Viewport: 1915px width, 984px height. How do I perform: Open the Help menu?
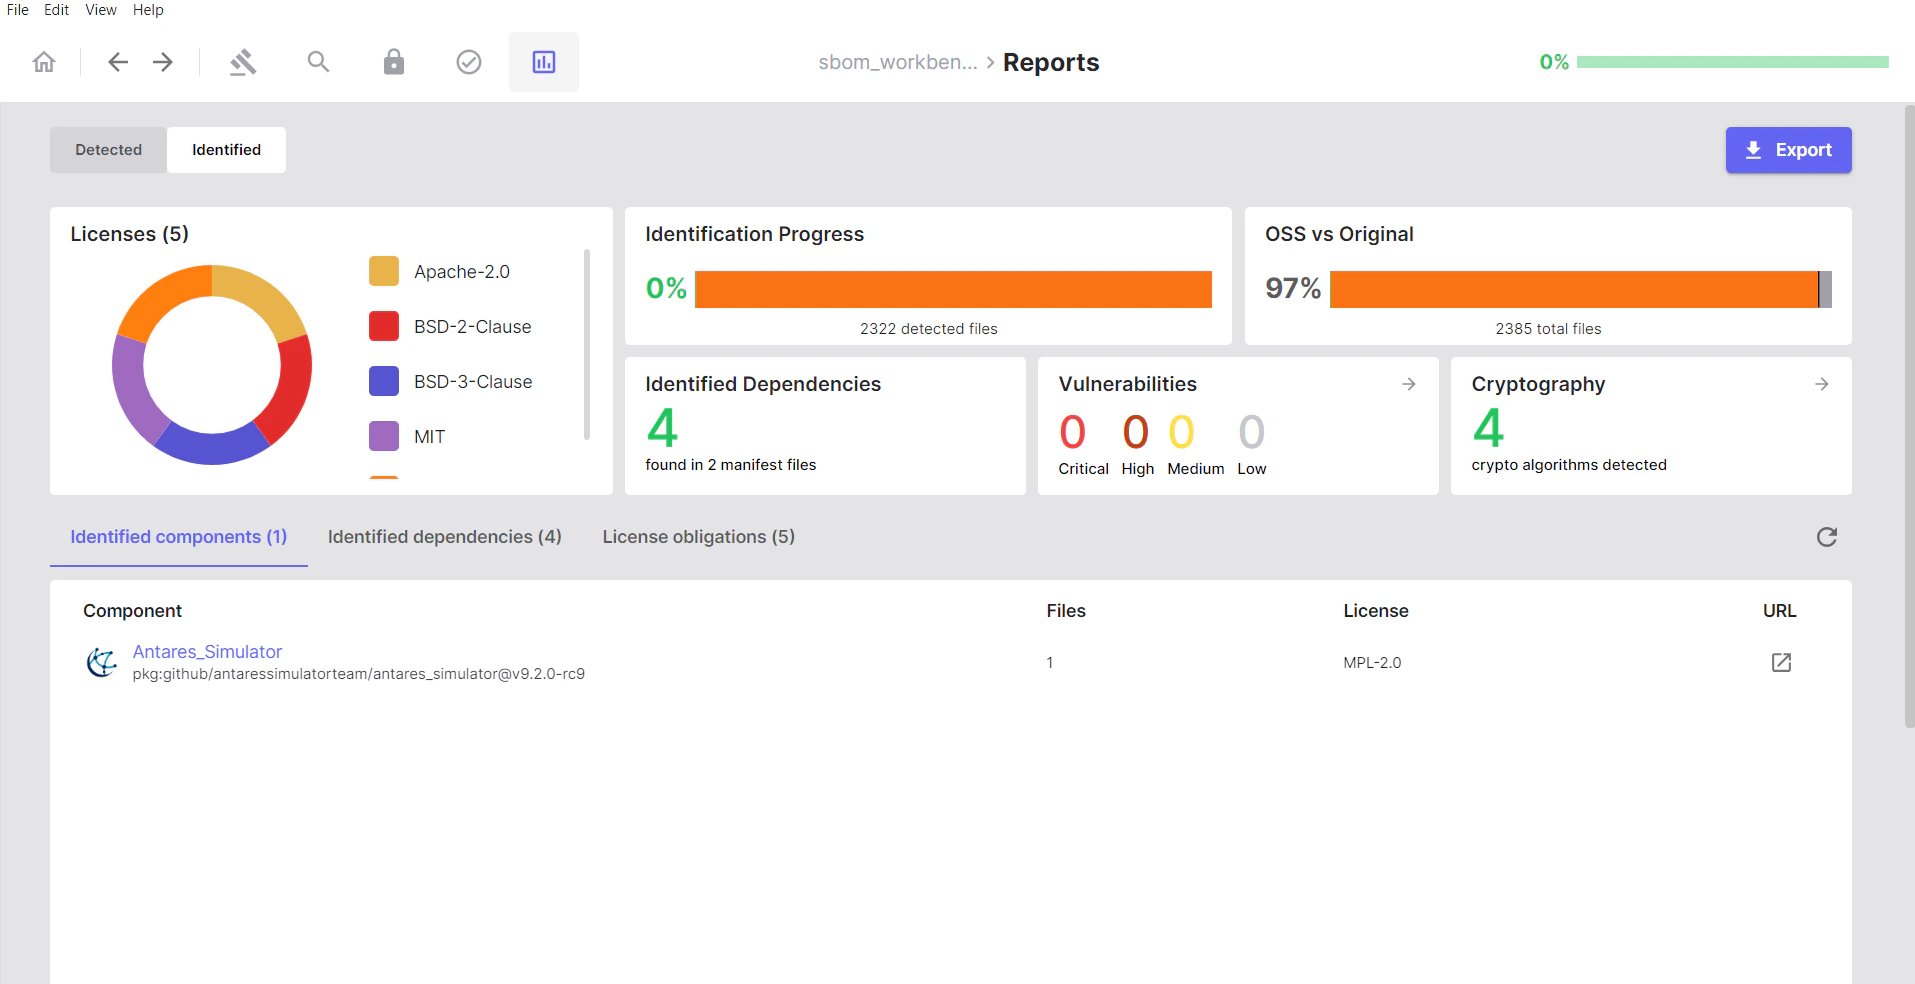pyautogui.click(x=148, y=10)
